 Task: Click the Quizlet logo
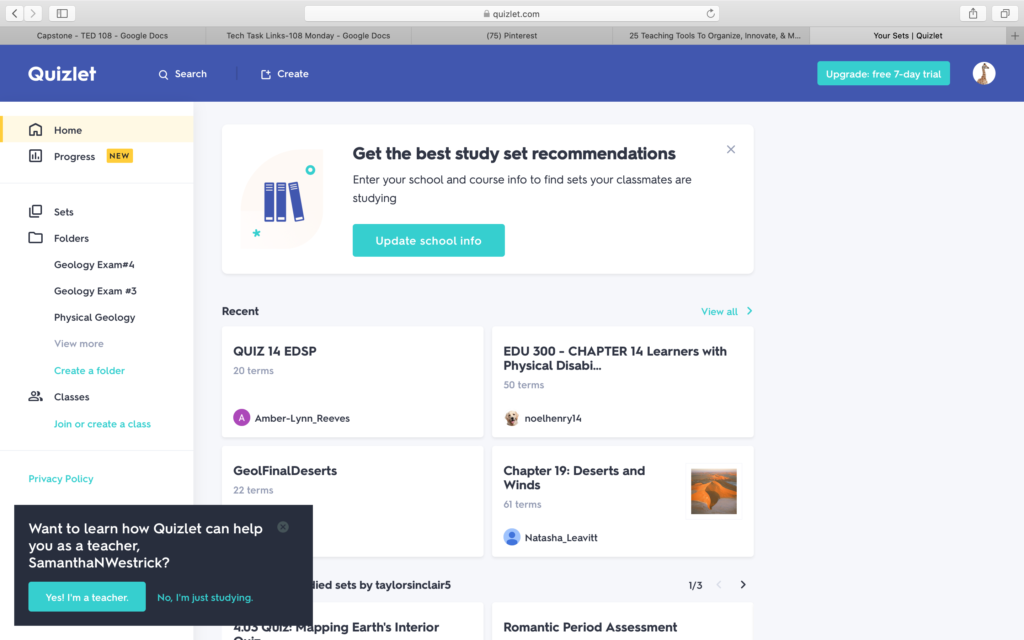61,72
